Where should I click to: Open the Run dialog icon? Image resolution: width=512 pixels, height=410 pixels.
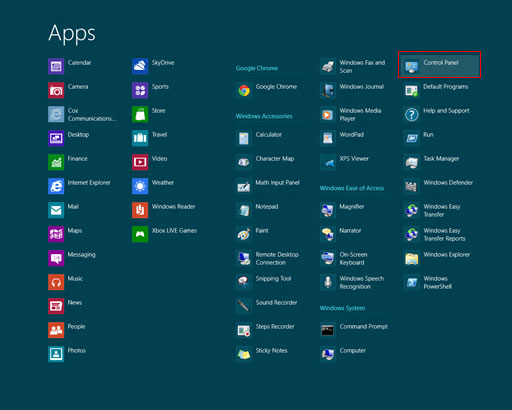tap(412, 138)
